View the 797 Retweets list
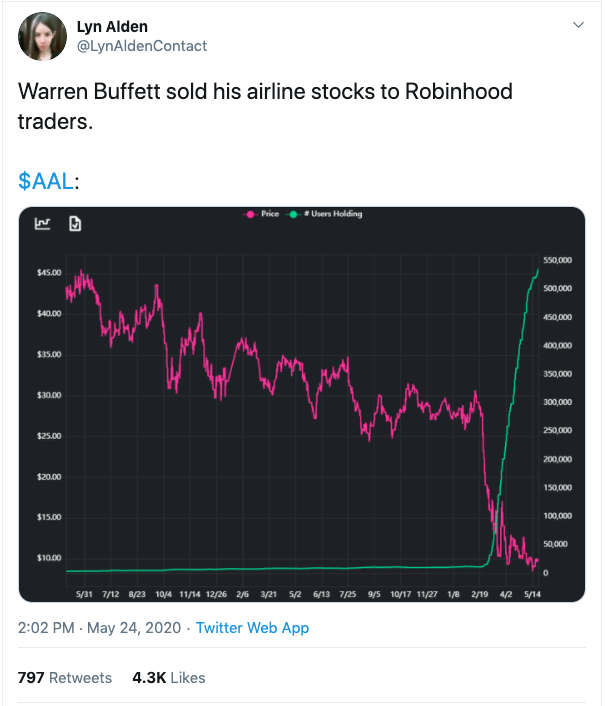This screenshot has width=605, height=706. [x=65, y=678]
